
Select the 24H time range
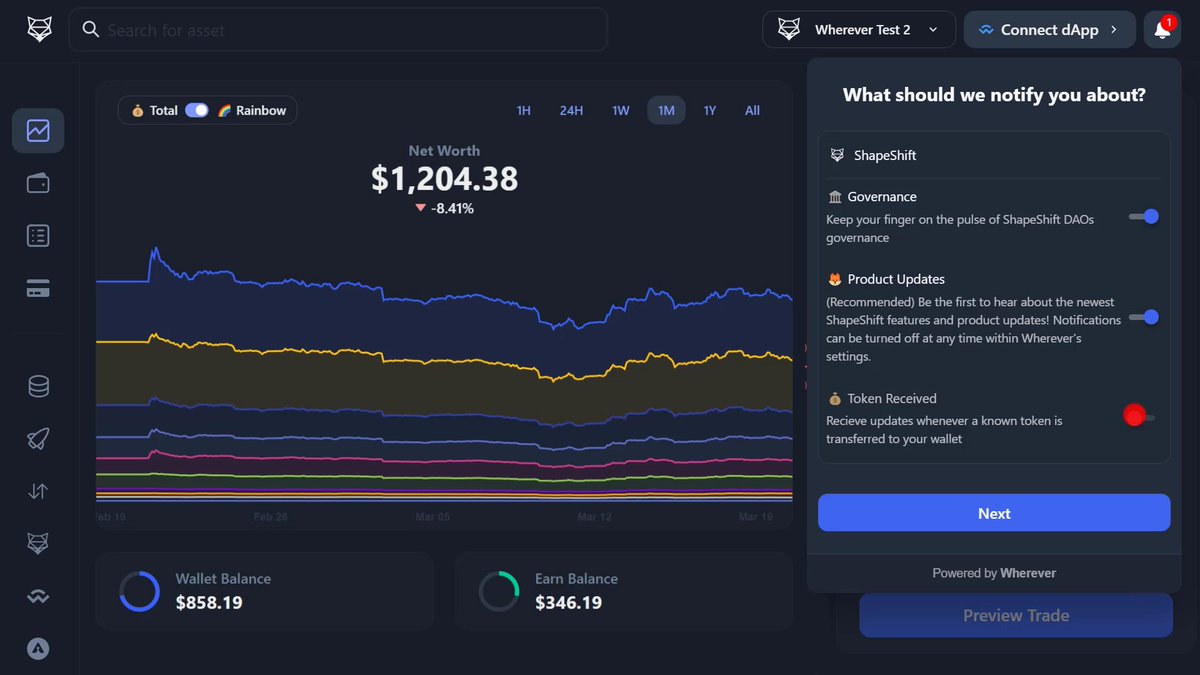tap(571, 110)
